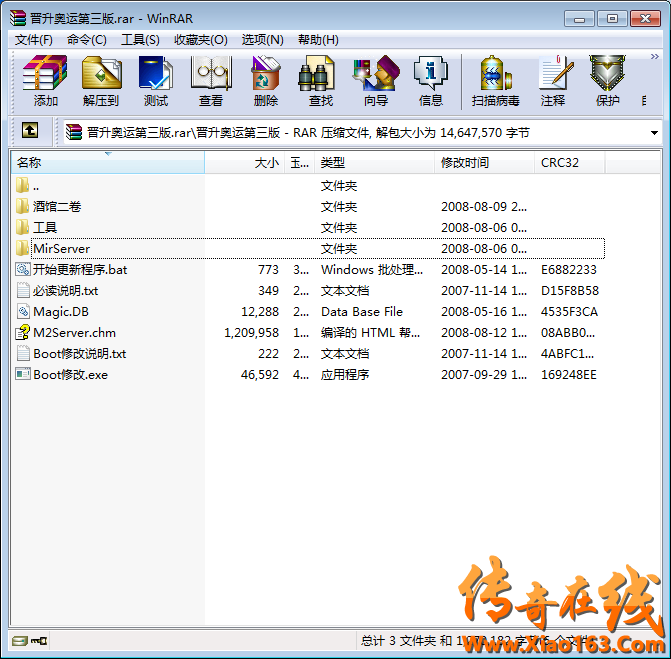This screenshot has width=671, height=659.
Task: Select the 工具 folder
Action: pos(308,228)
